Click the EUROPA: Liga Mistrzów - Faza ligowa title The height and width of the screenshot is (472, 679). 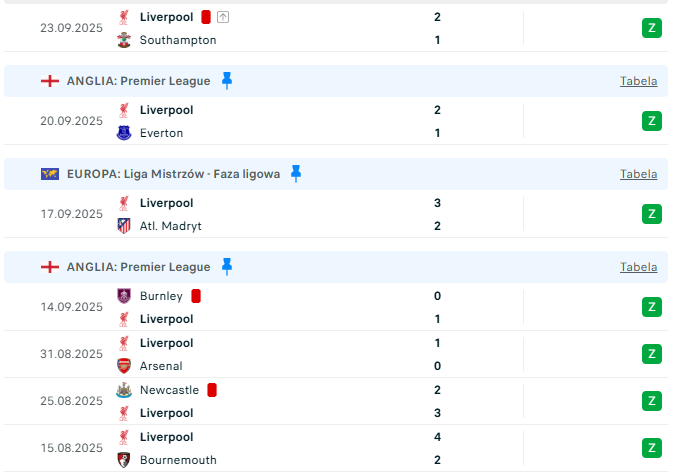(x=175, y=174)
